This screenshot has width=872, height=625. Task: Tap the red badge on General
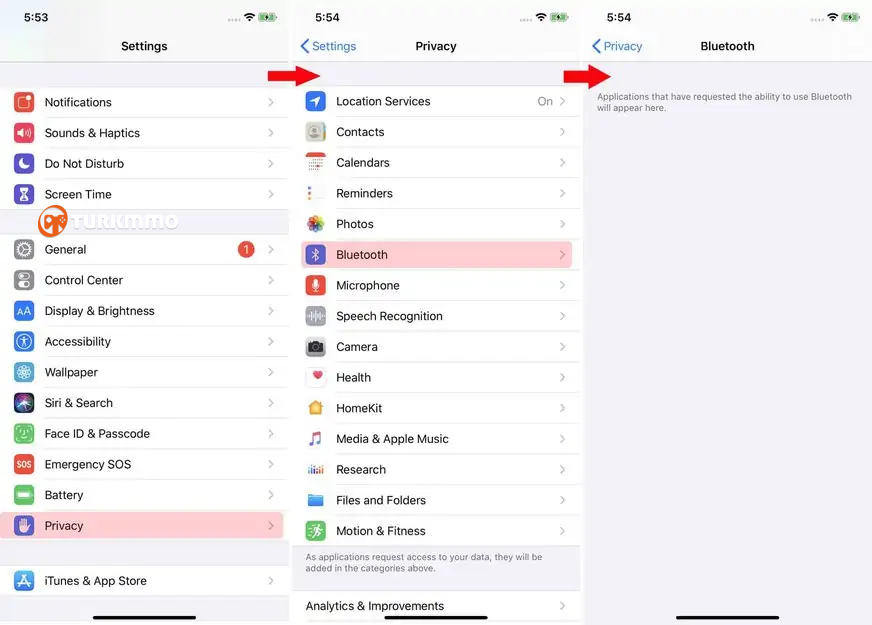(246, 250)
